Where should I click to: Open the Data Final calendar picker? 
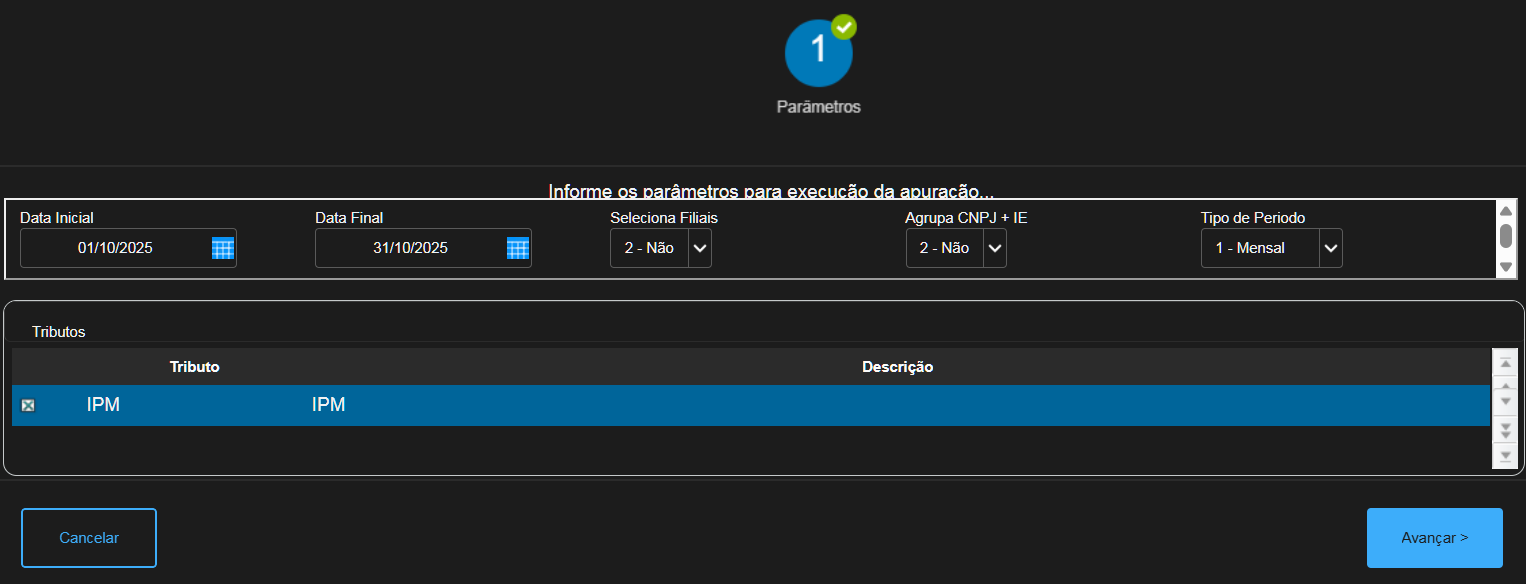pyautogui.click(x=517, y=248)
